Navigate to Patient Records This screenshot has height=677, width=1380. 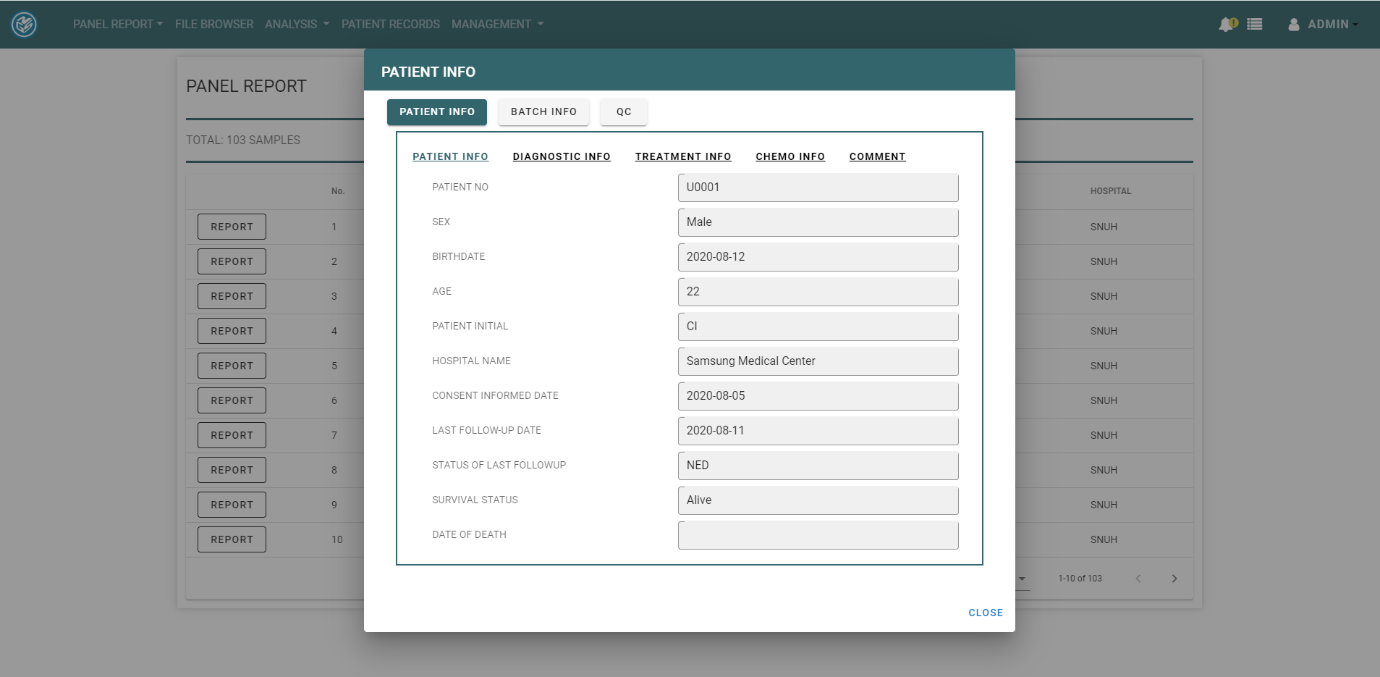tap(390, 24)
